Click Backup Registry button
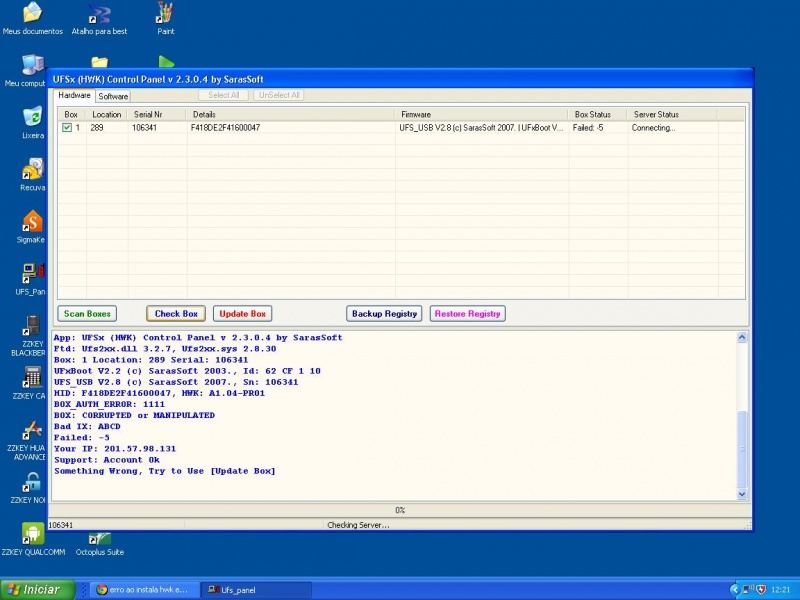 click(384, 314)
